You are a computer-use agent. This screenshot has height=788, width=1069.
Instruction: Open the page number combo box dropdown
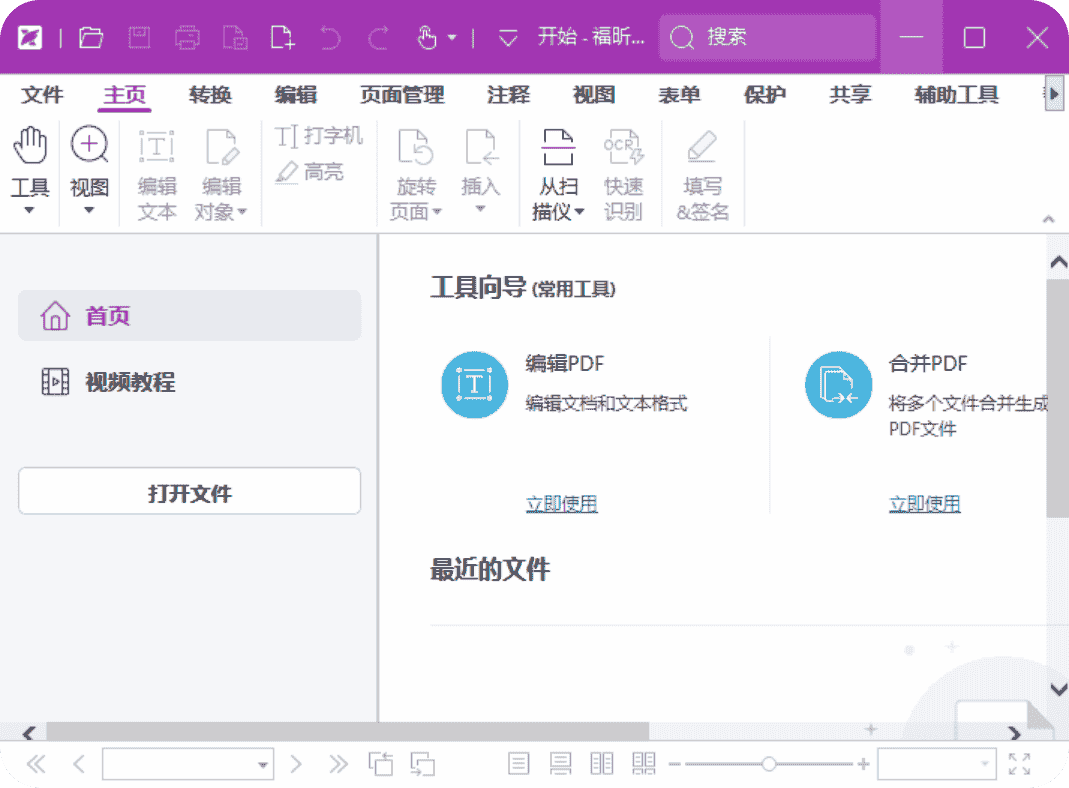click(264, 765)
